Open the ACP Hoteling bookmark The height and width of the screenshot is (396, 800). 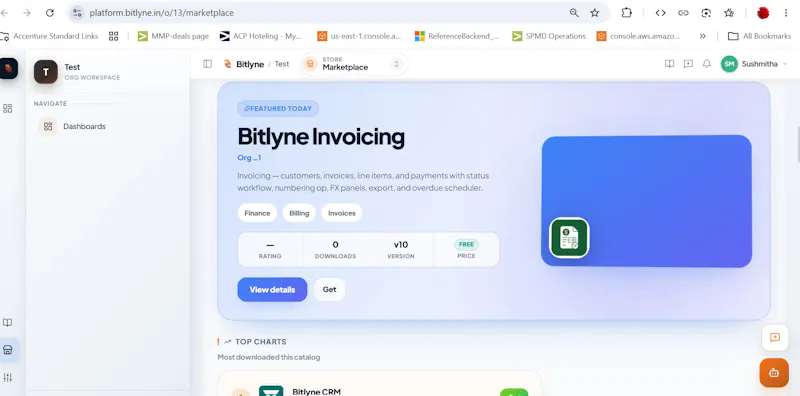tap(261, 36)
